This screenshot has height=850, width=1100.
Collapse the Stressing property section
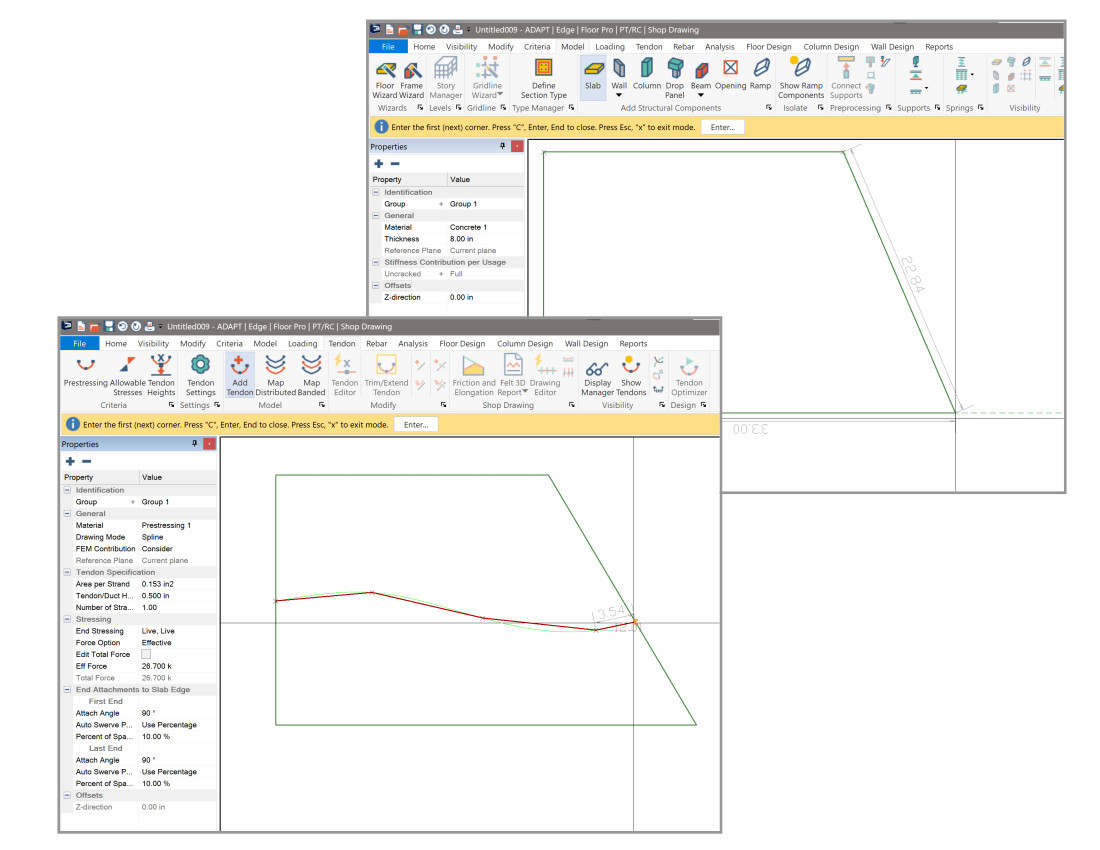(x=67, y=620)
